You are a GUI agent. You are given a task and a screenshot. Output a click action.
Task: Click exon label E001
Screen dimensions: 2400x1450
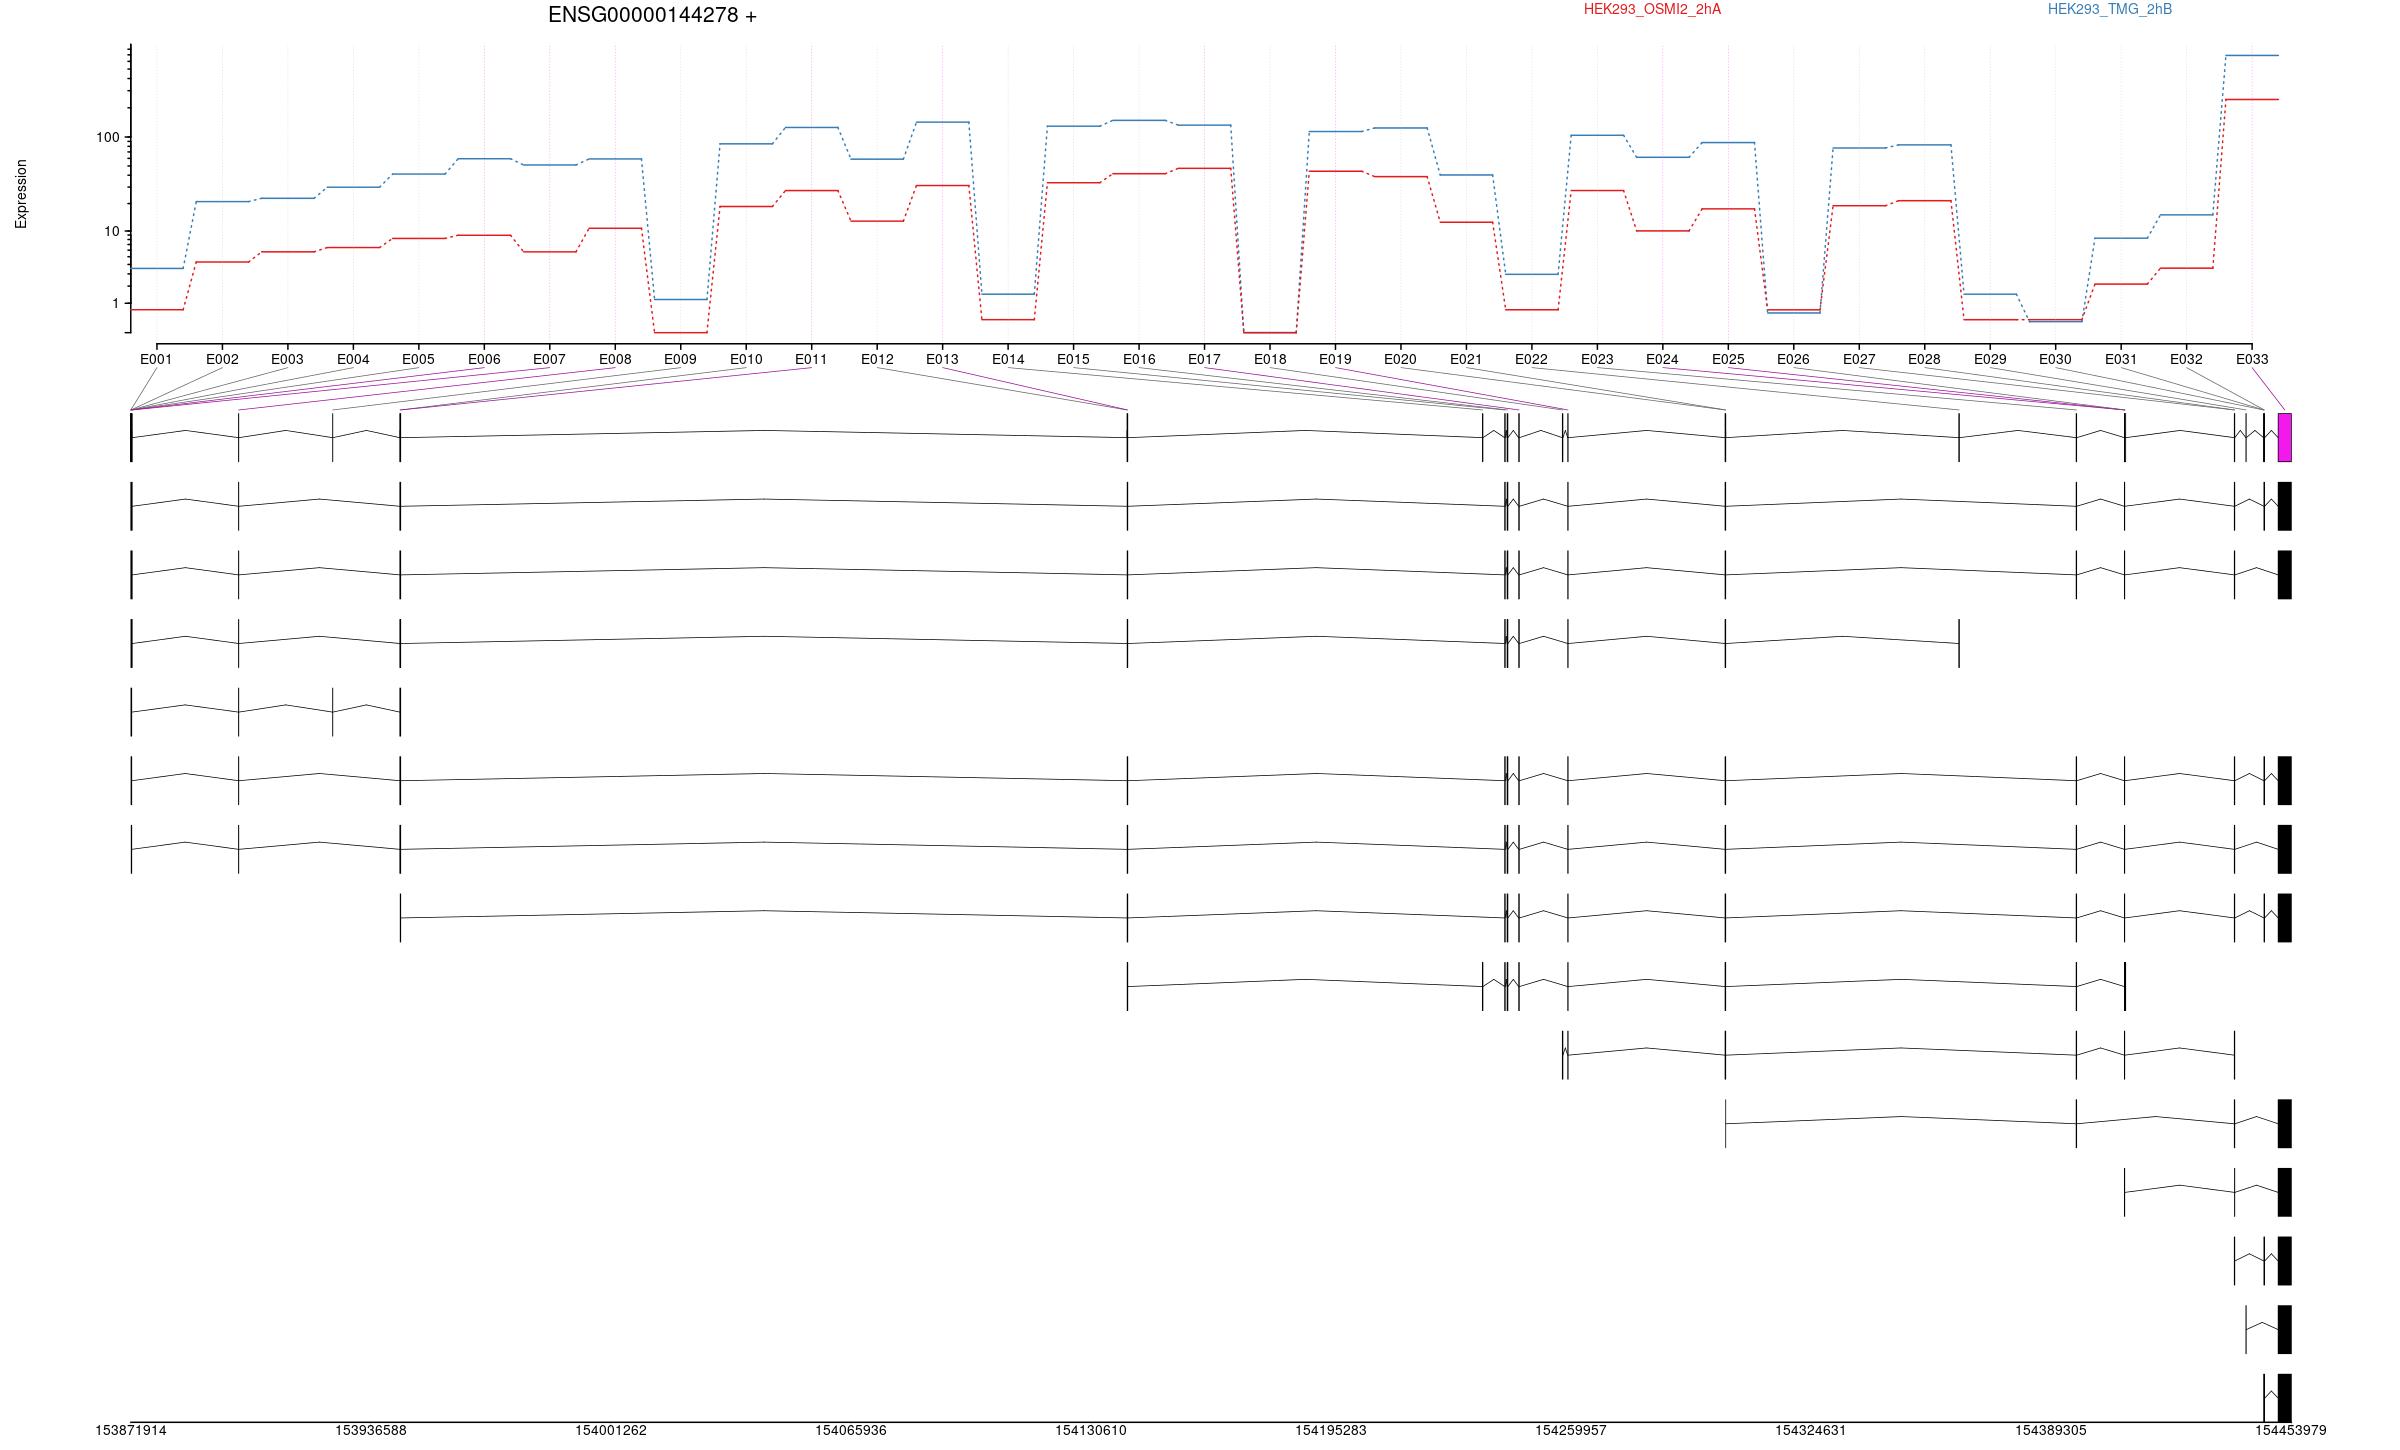(x=156, y=359)
